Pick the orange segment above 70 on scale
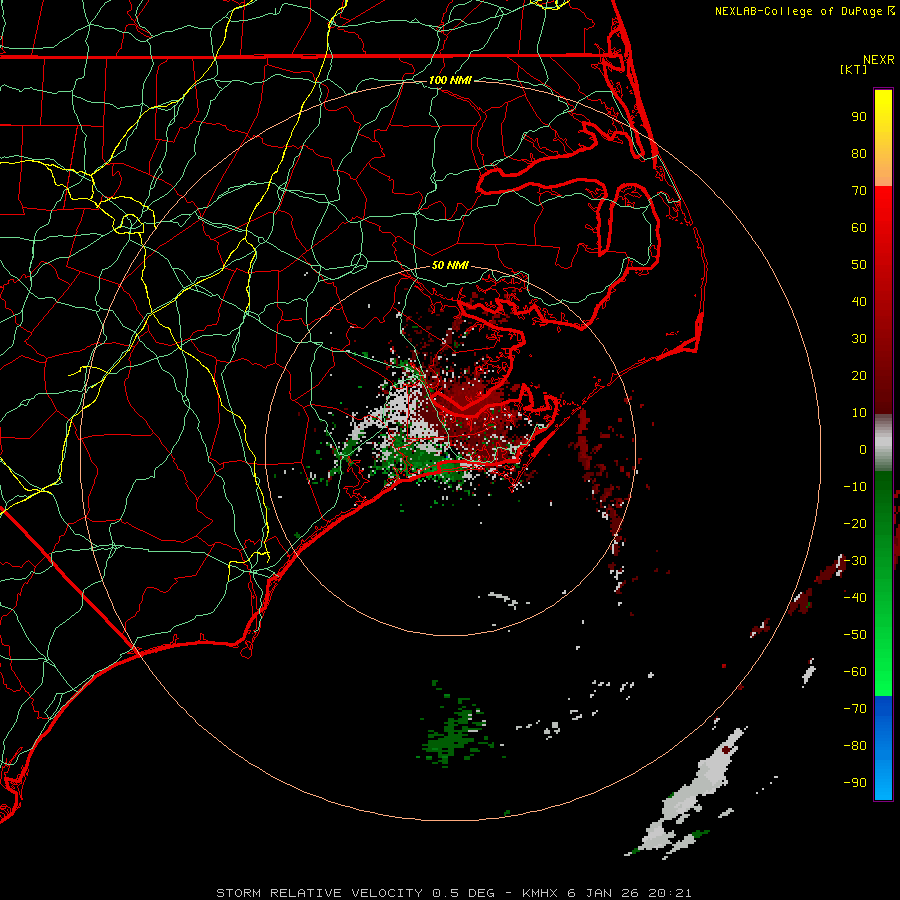This screenshot has height=900, width=900. click(883, 171)
